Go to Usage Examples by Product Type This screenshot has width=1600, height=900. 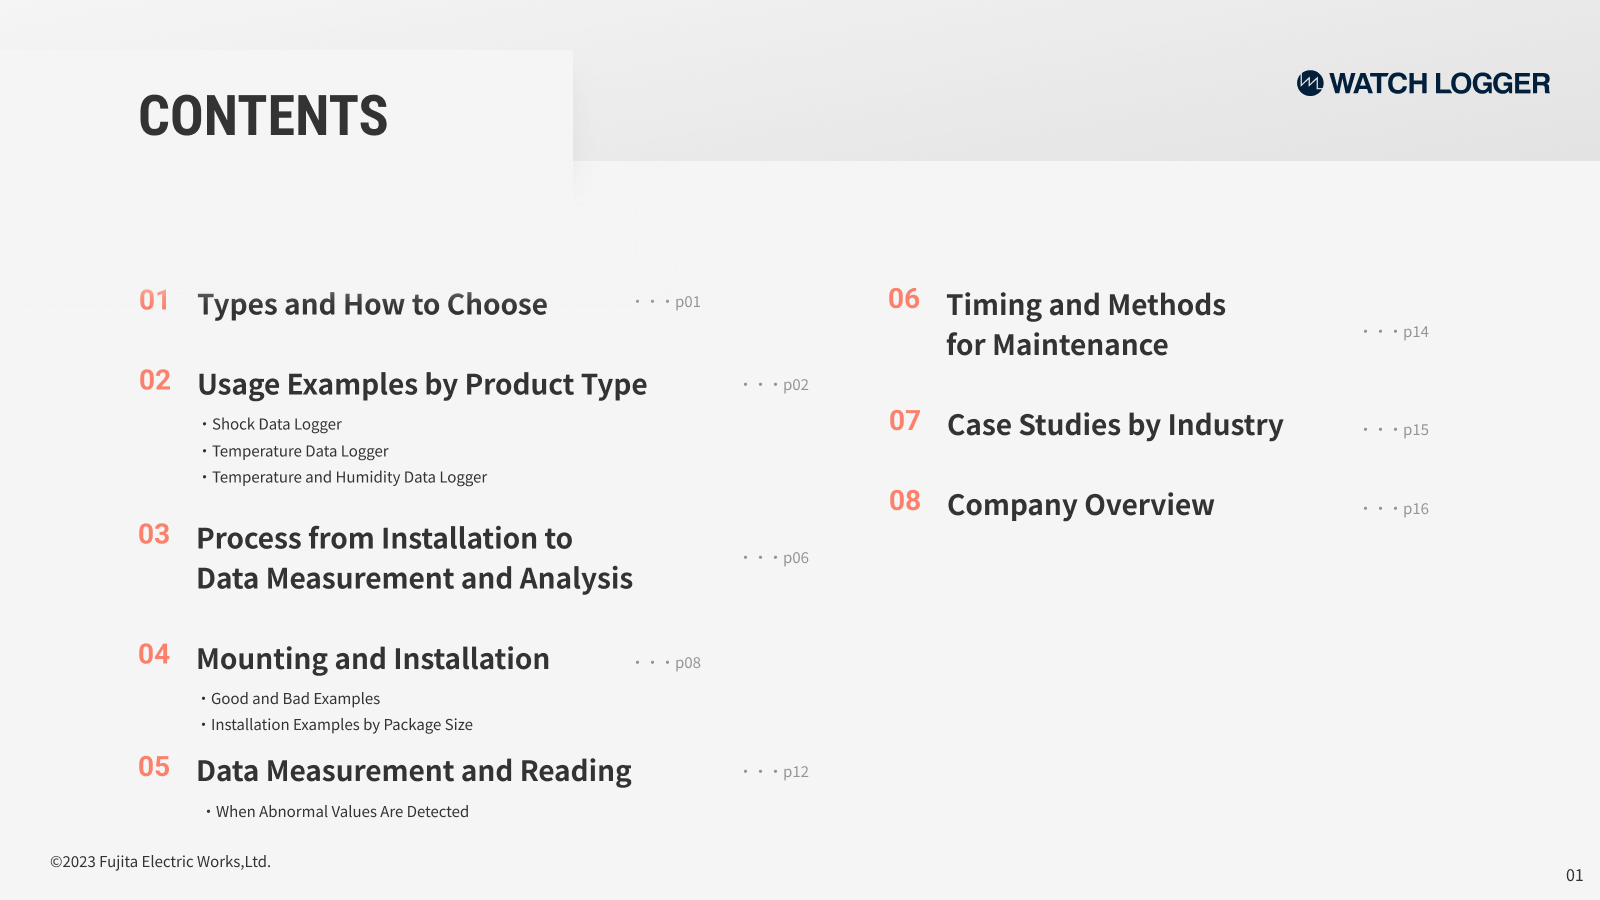click(x=422, y=384)
